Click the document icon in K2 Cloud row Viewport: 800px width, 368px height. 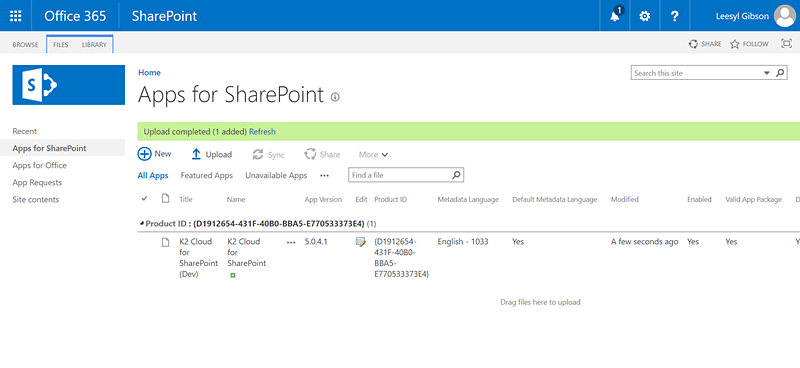[165, 242]
